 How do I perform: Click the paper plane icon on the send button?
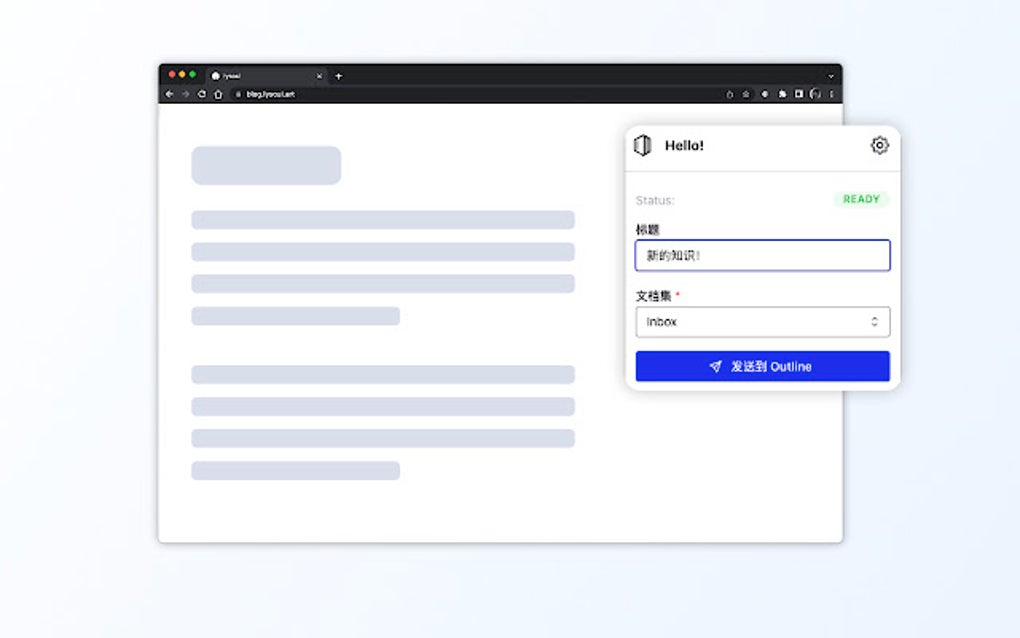click(x=714, y=366)
